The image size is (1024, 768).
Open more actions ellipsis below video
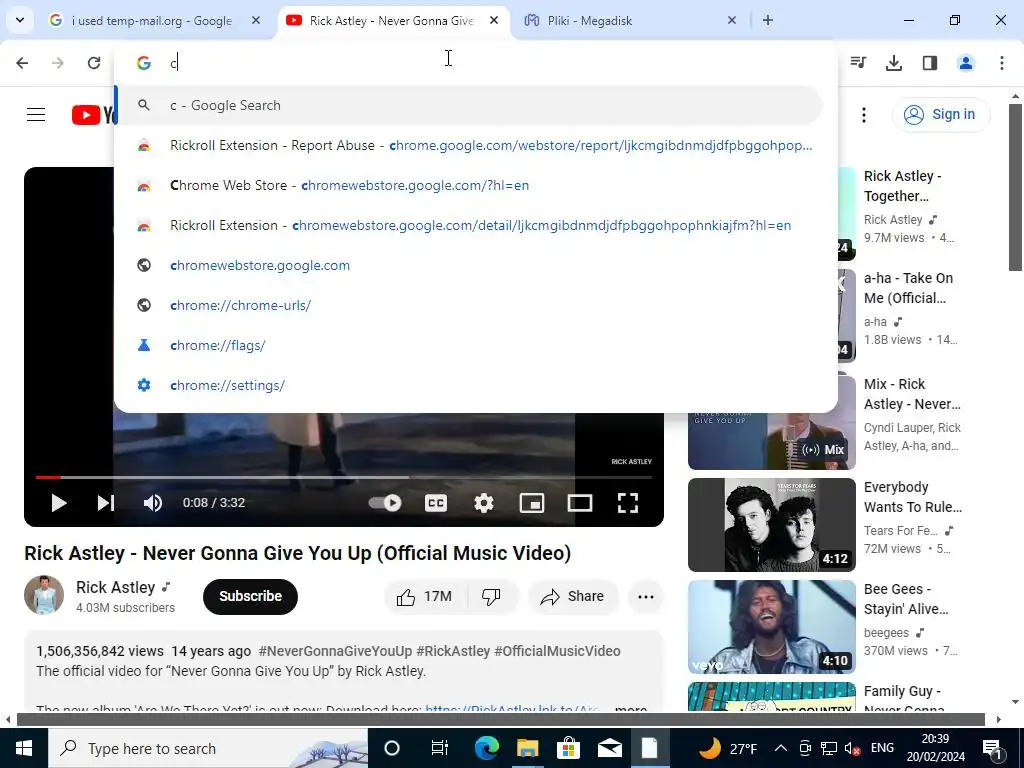tap(646, 596)
